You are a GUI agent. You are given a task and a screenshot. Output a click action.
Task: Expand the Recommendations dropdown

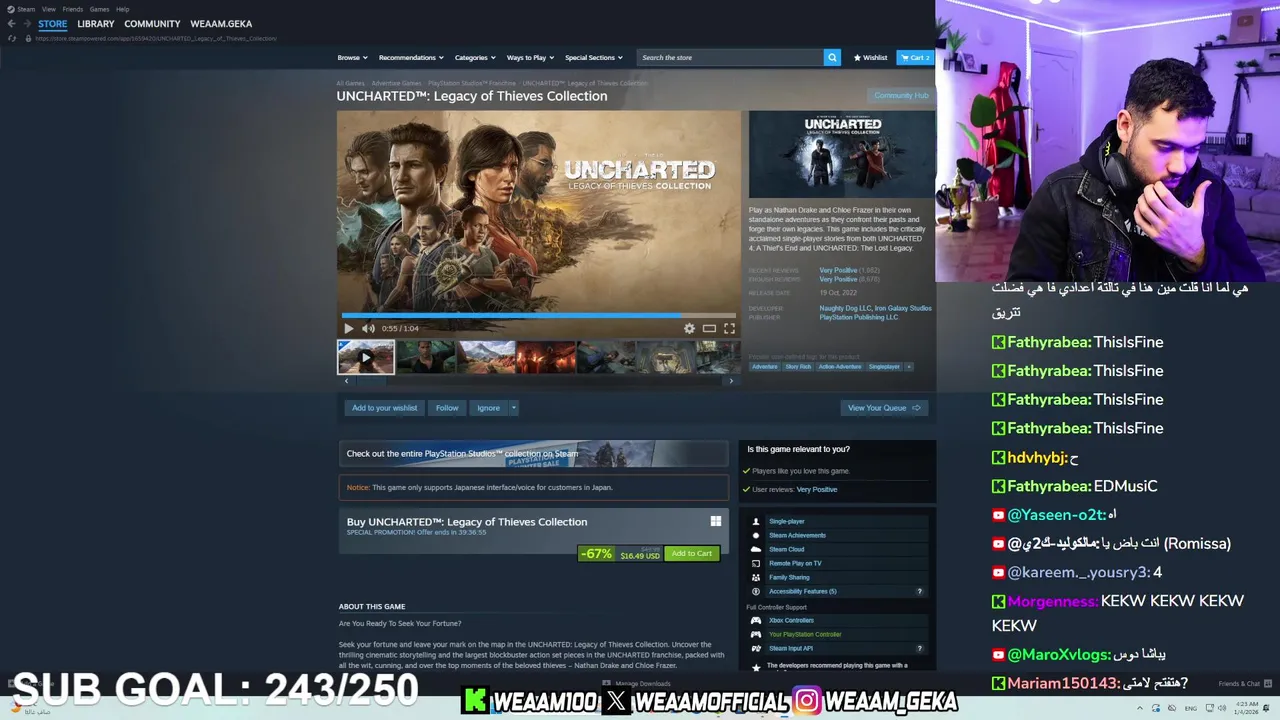point(410,57)
